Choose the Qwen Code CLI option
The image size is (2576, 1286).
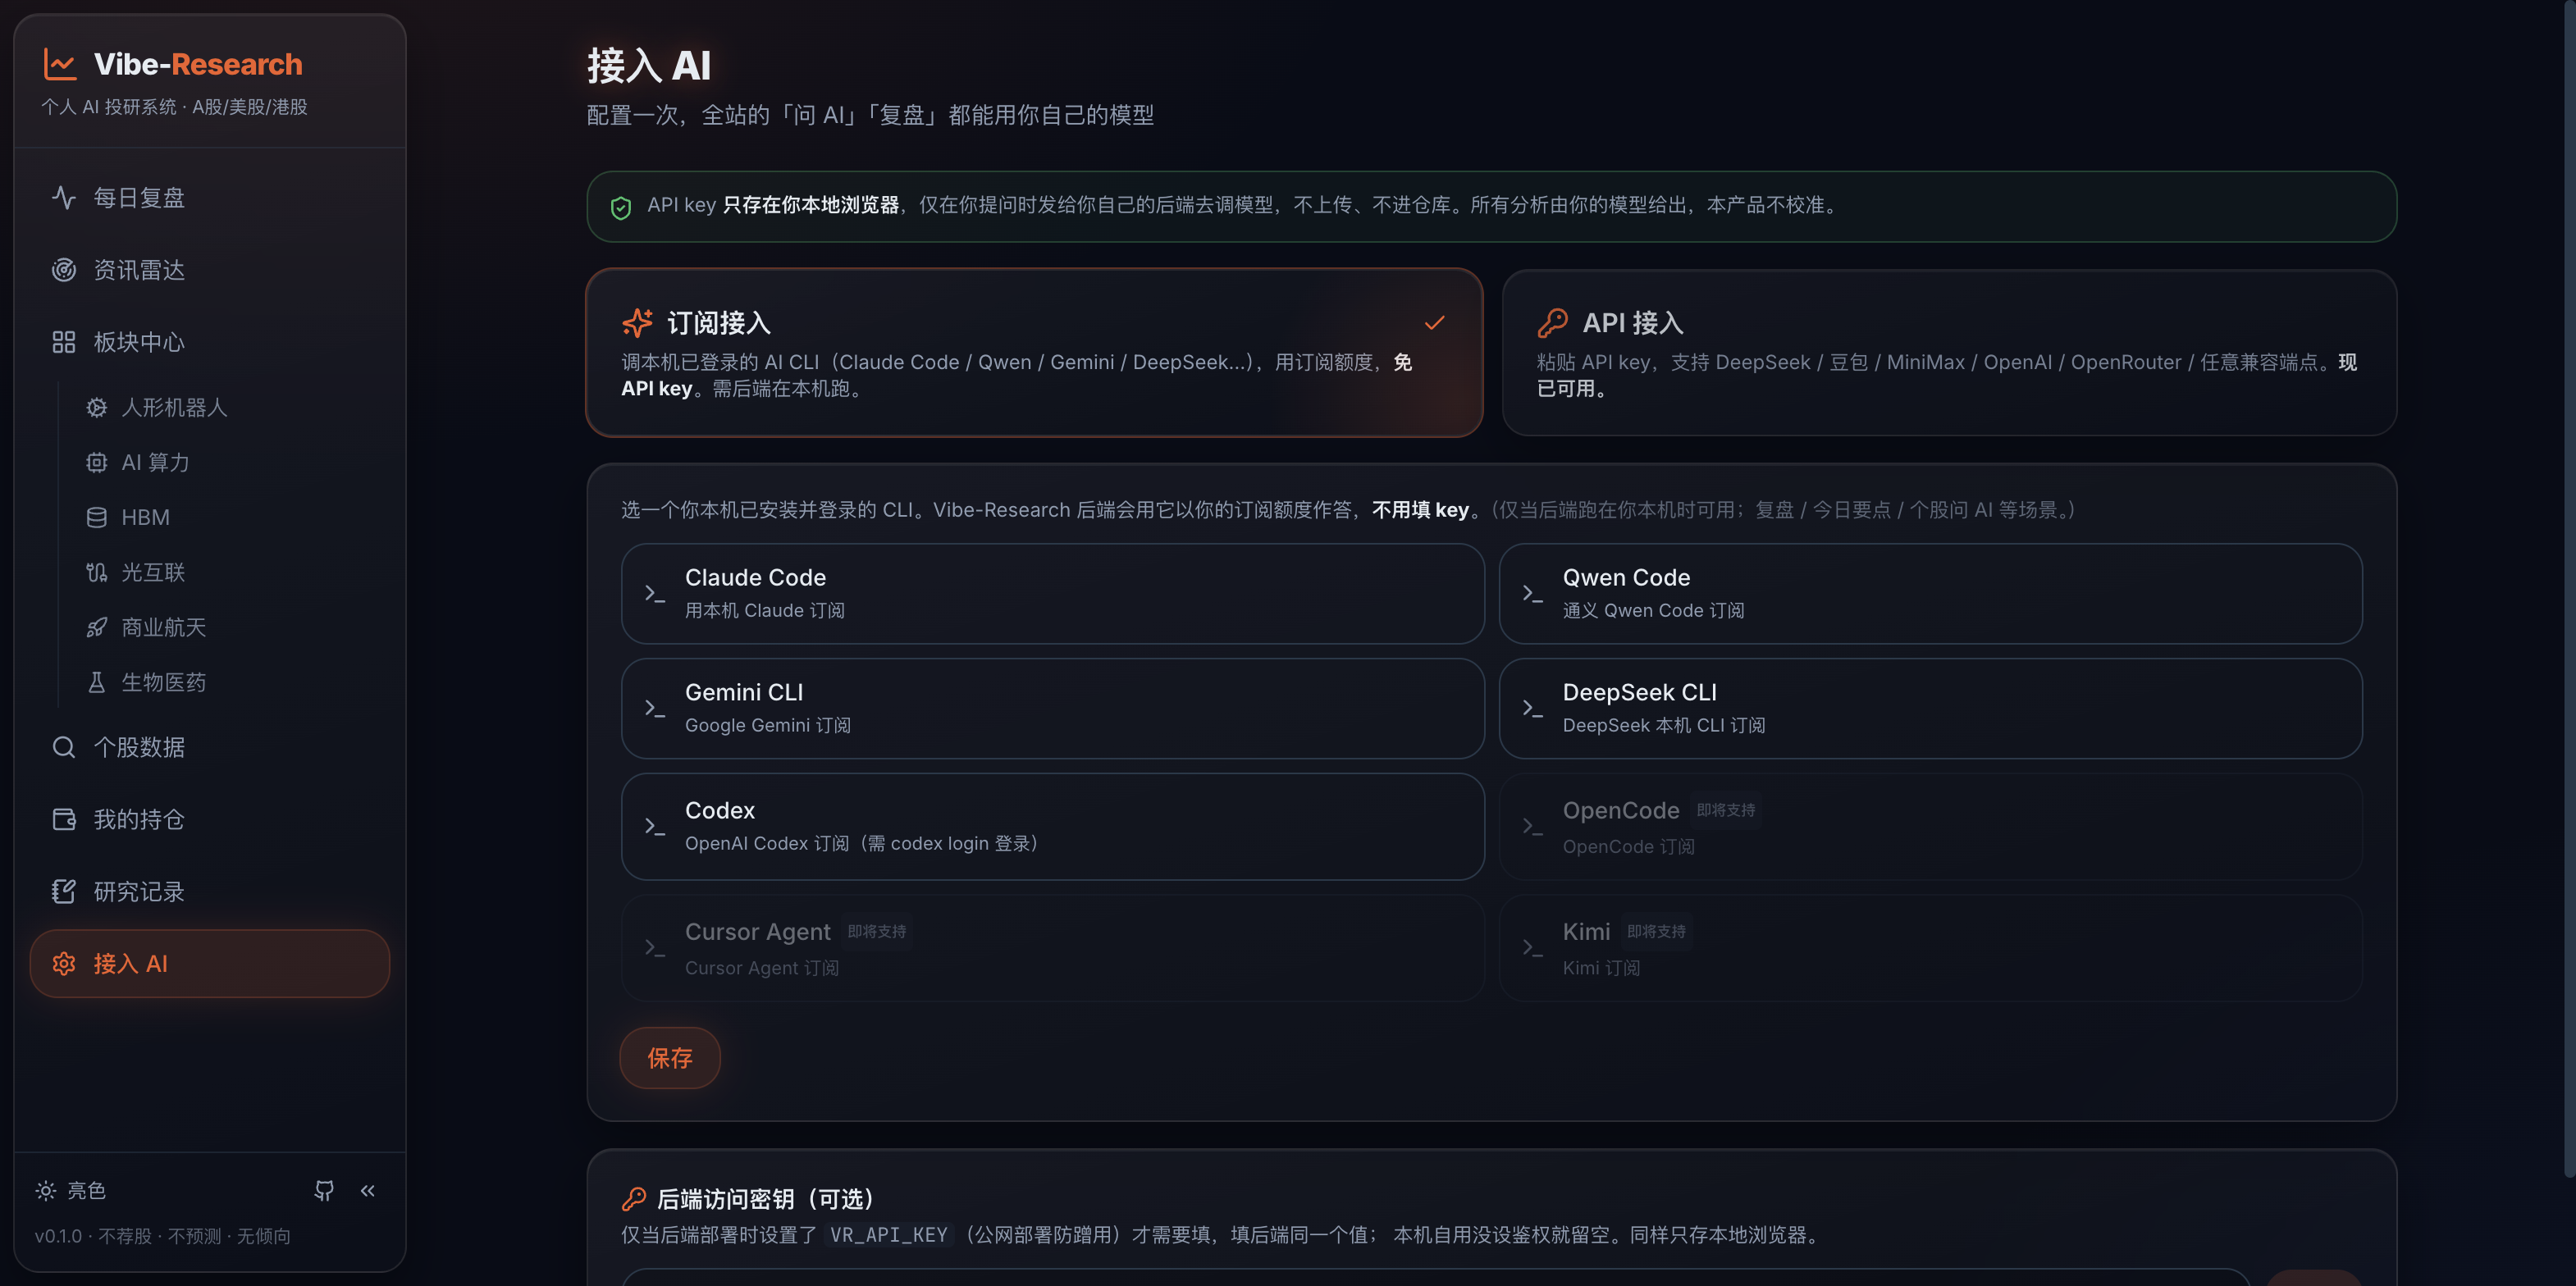1930,594
